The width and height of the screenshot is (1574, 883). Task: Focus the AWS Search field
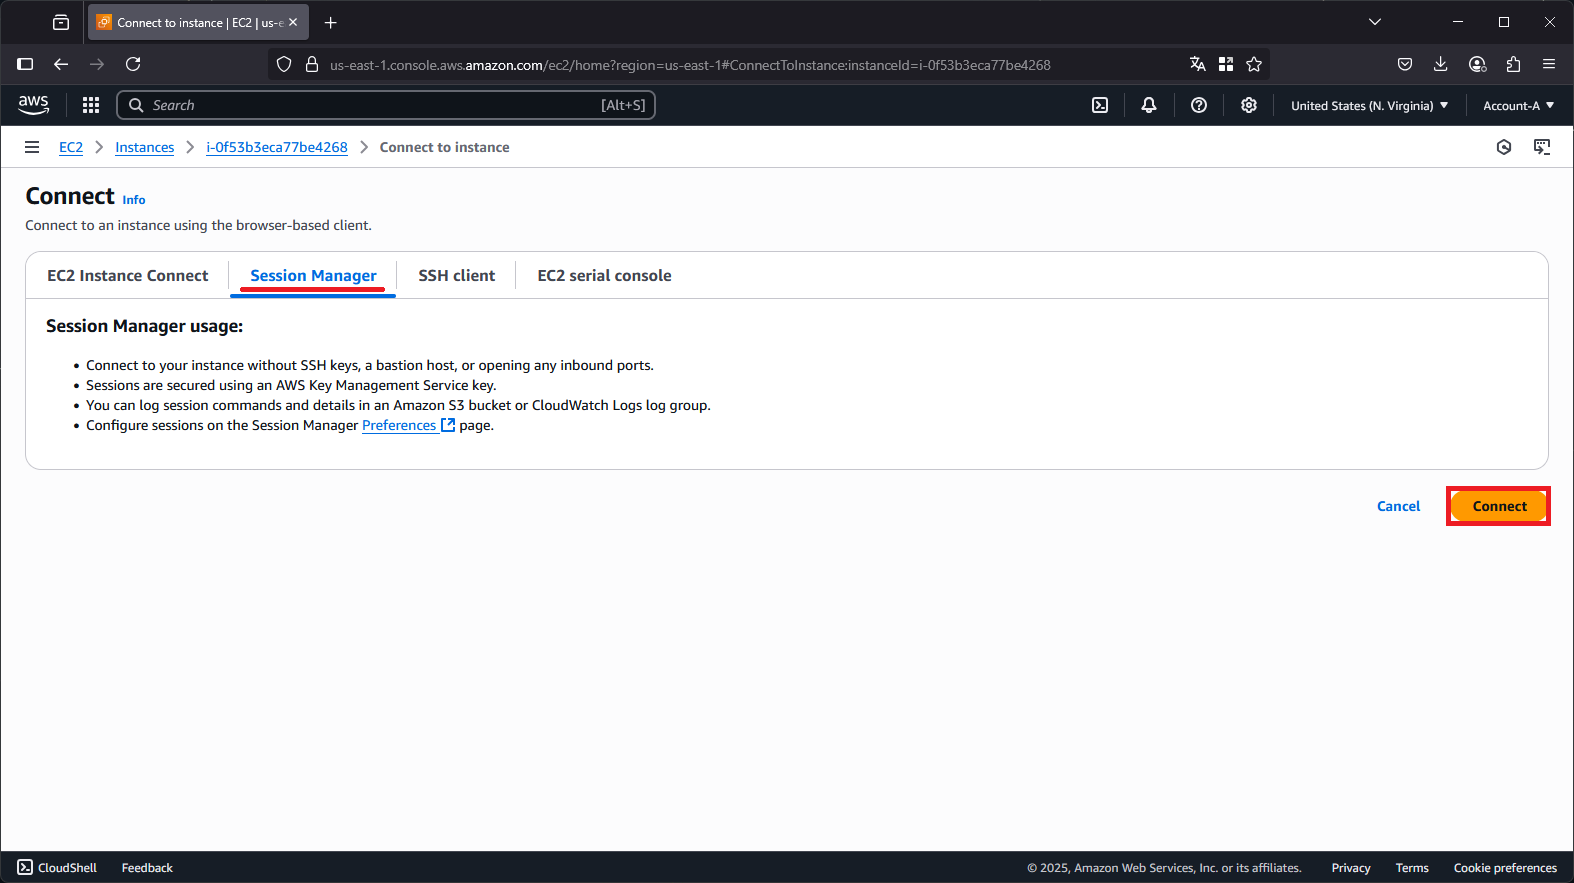click(x=386, y=105)
